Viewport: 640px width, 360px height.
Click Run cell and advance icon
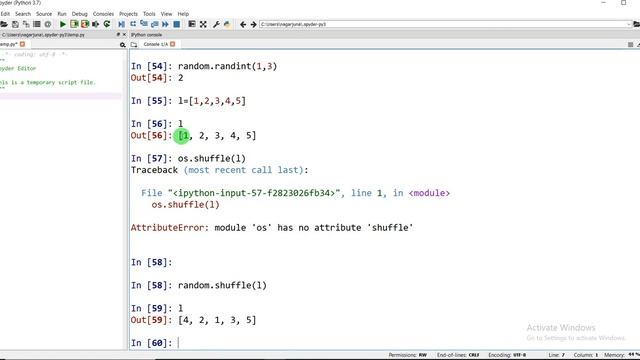click(85, 24)
